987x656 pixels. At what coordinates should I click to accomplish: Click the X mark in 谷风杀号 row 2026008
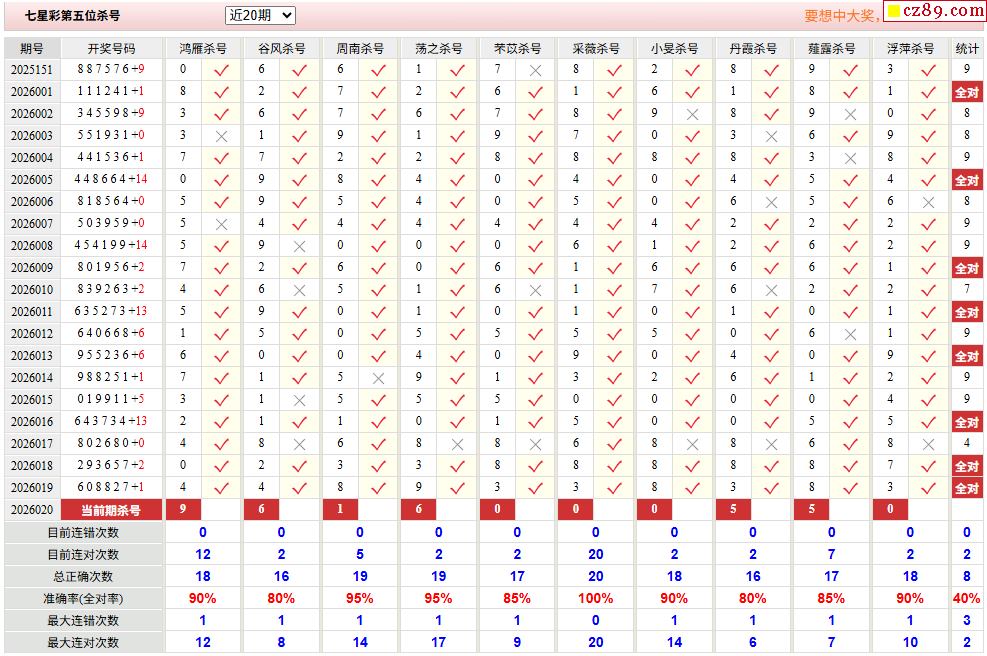point(300,247)
